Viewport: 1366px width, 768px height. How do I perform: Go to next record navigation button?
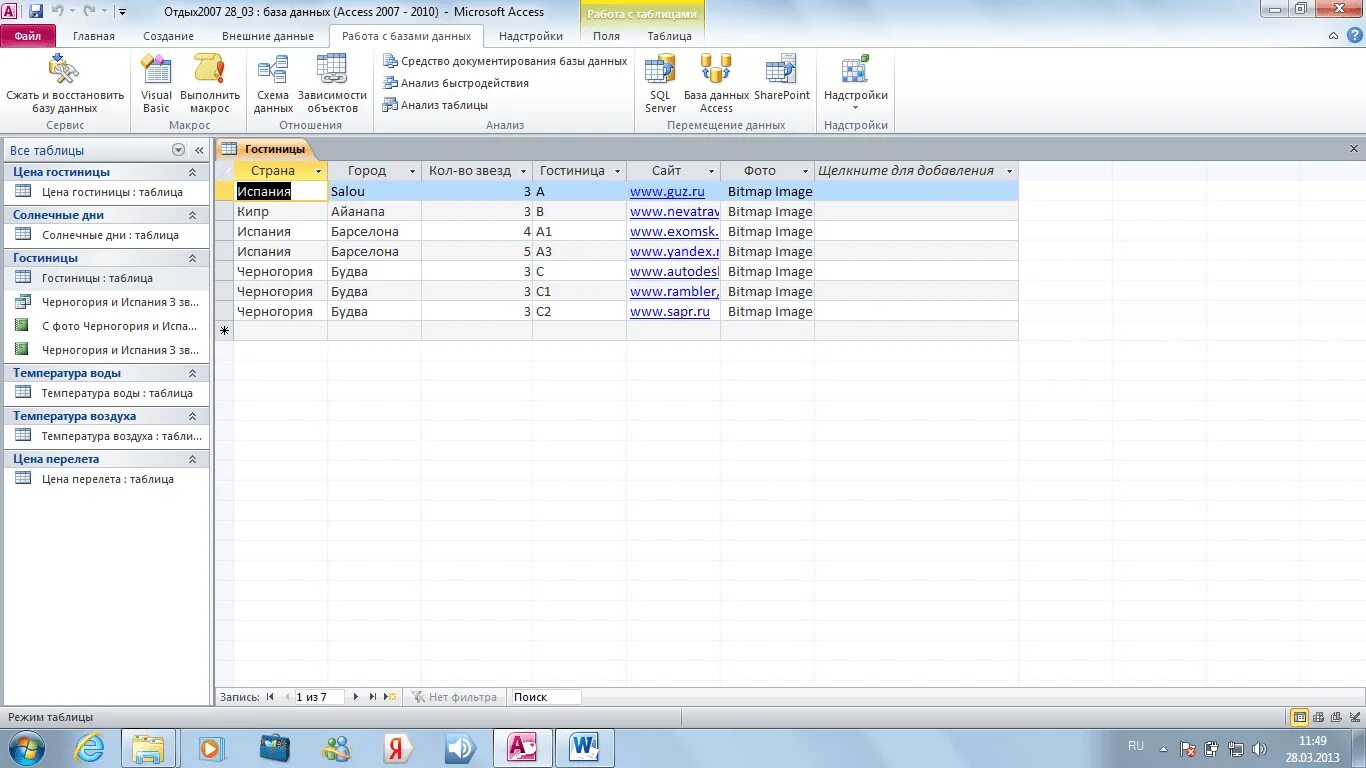pyautogui.click(x=358, y=697)
